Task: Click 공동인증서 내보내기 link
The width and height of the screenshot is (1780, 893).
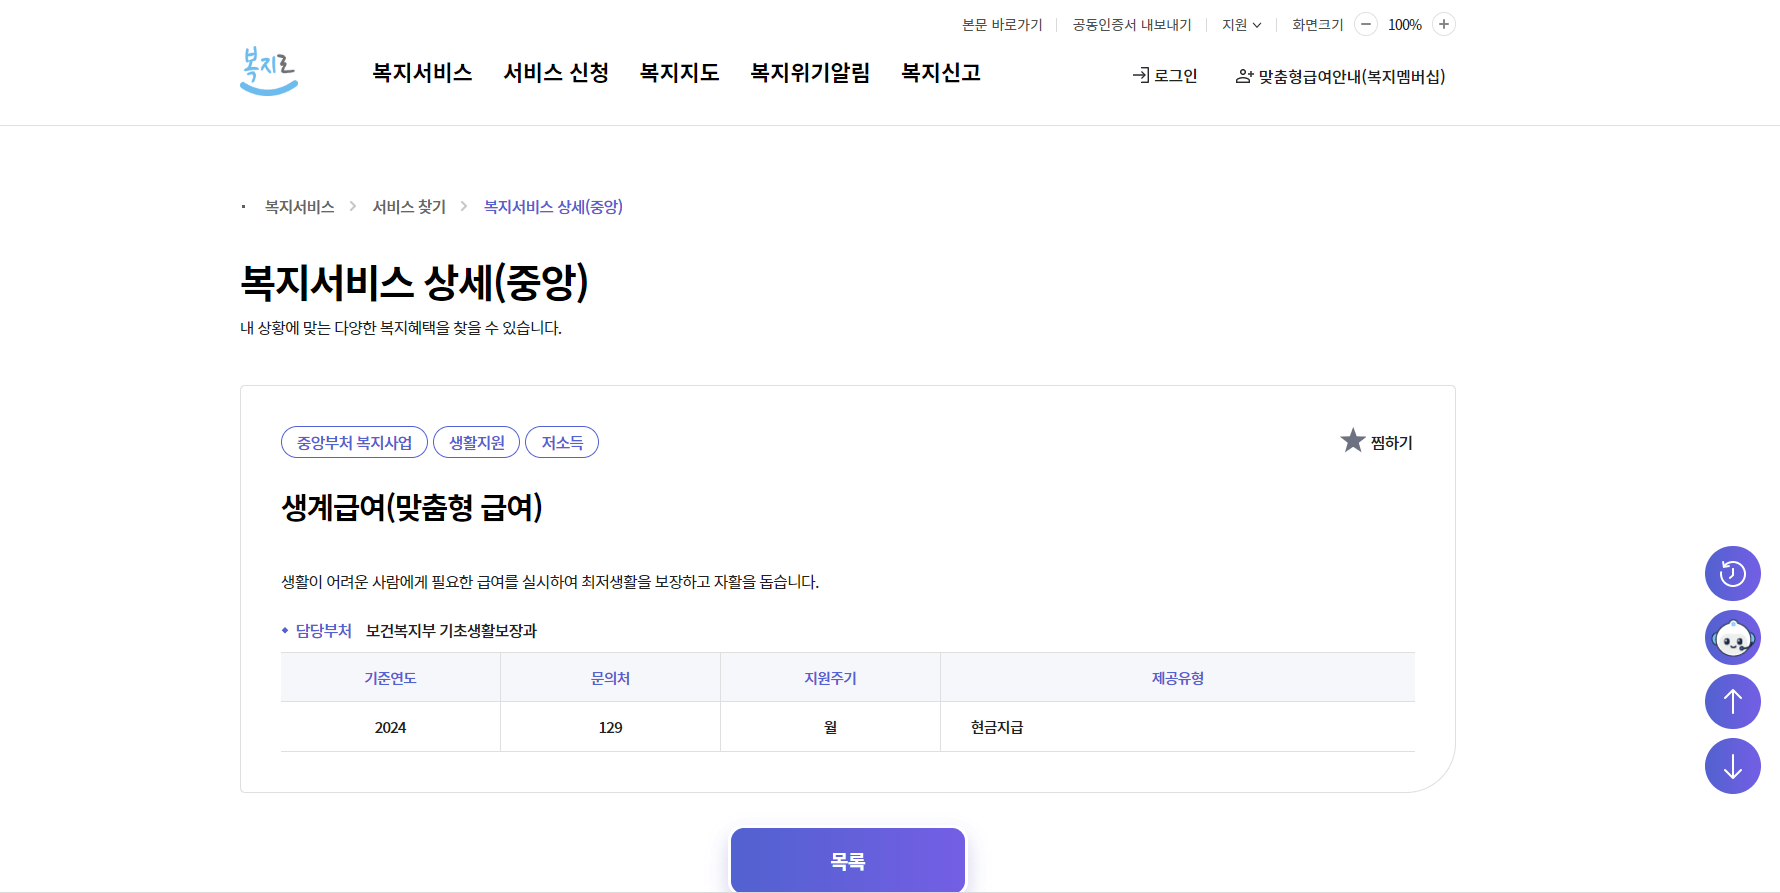Action: [1132, 24]
